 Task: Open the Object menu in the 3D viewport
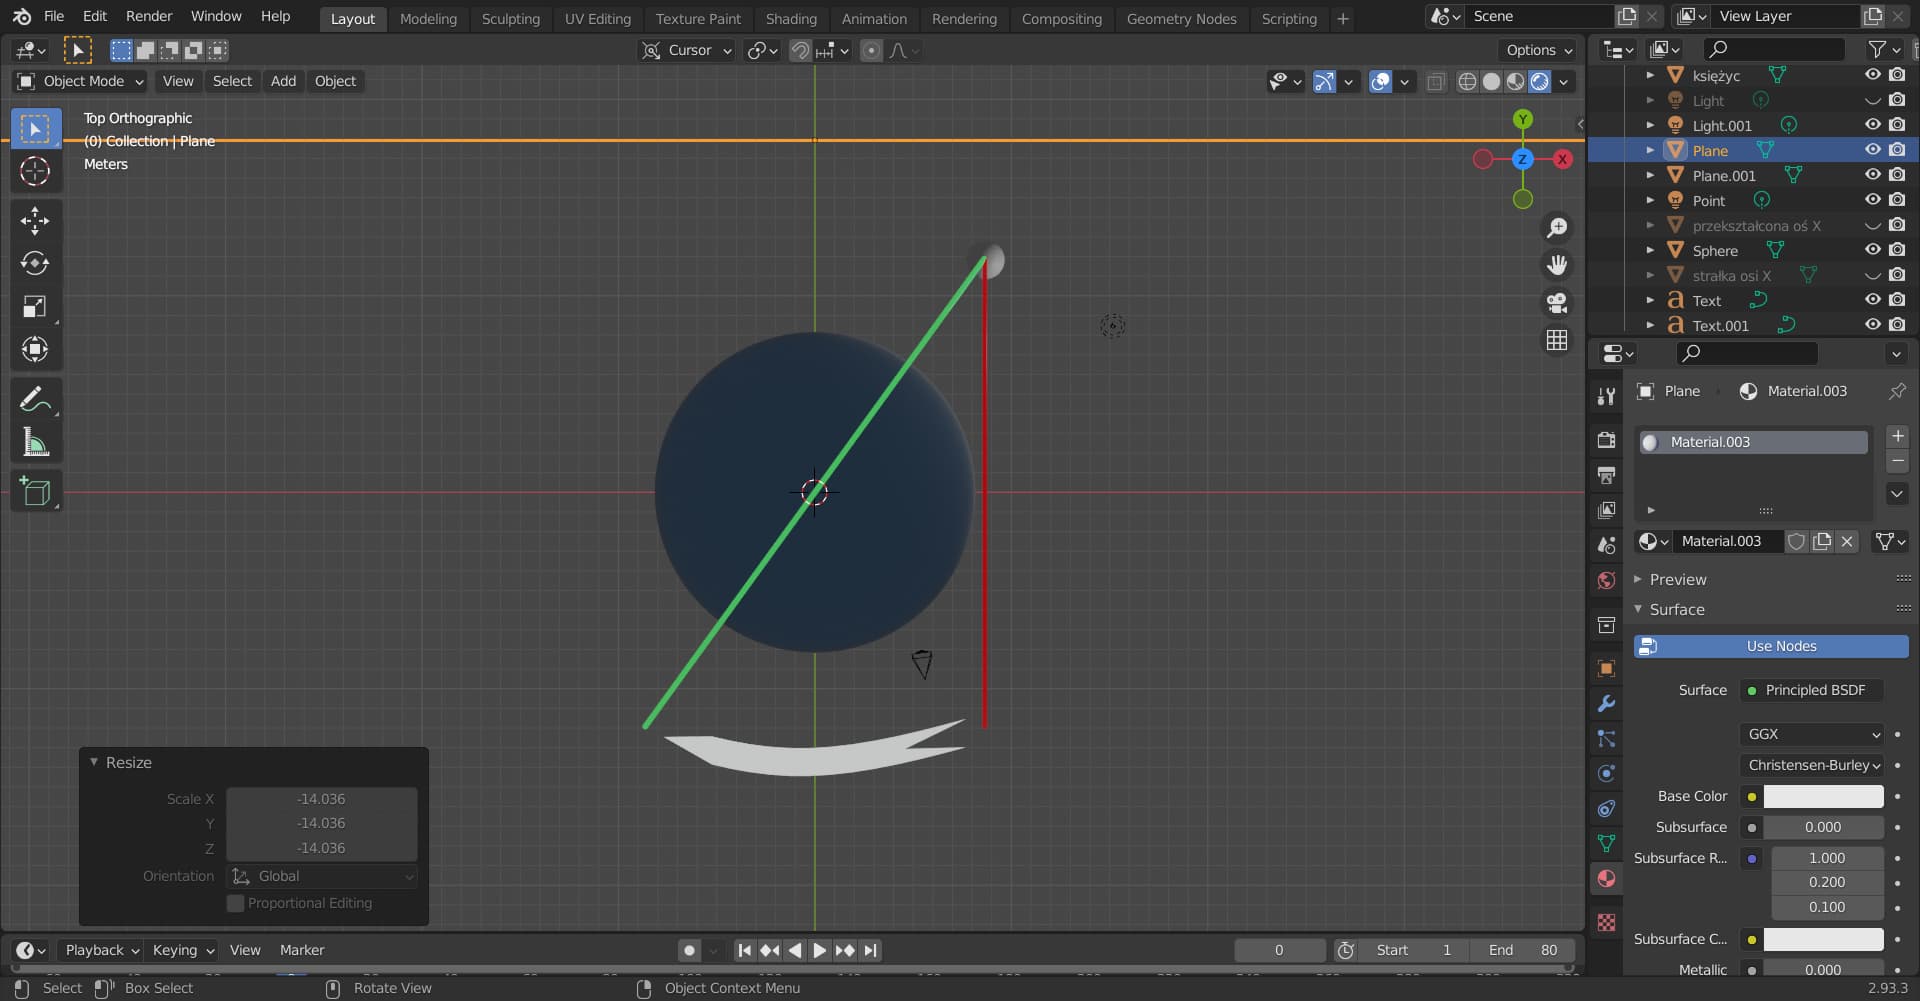335,81
